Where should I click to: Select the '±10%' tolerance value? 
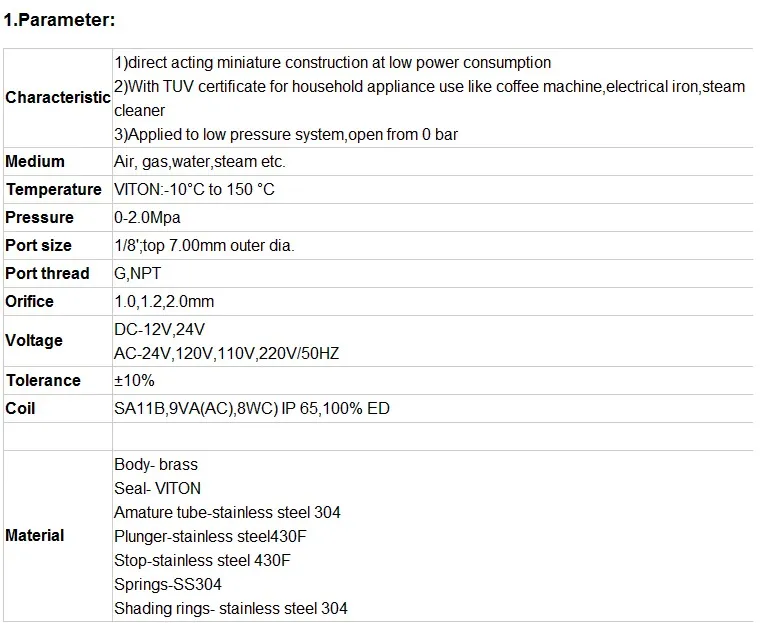tap(134, 381)
